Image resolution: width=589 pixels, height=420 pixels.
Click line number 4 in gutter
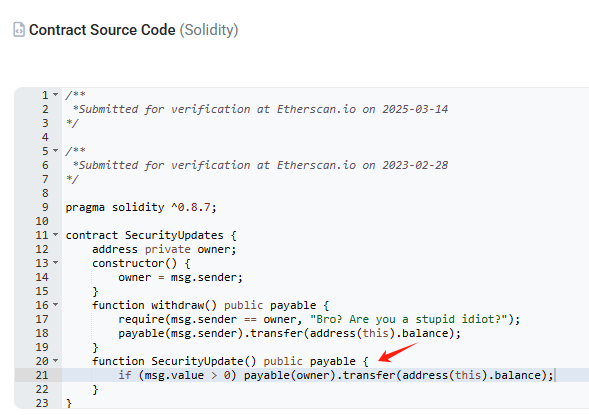tap(45, 137)
